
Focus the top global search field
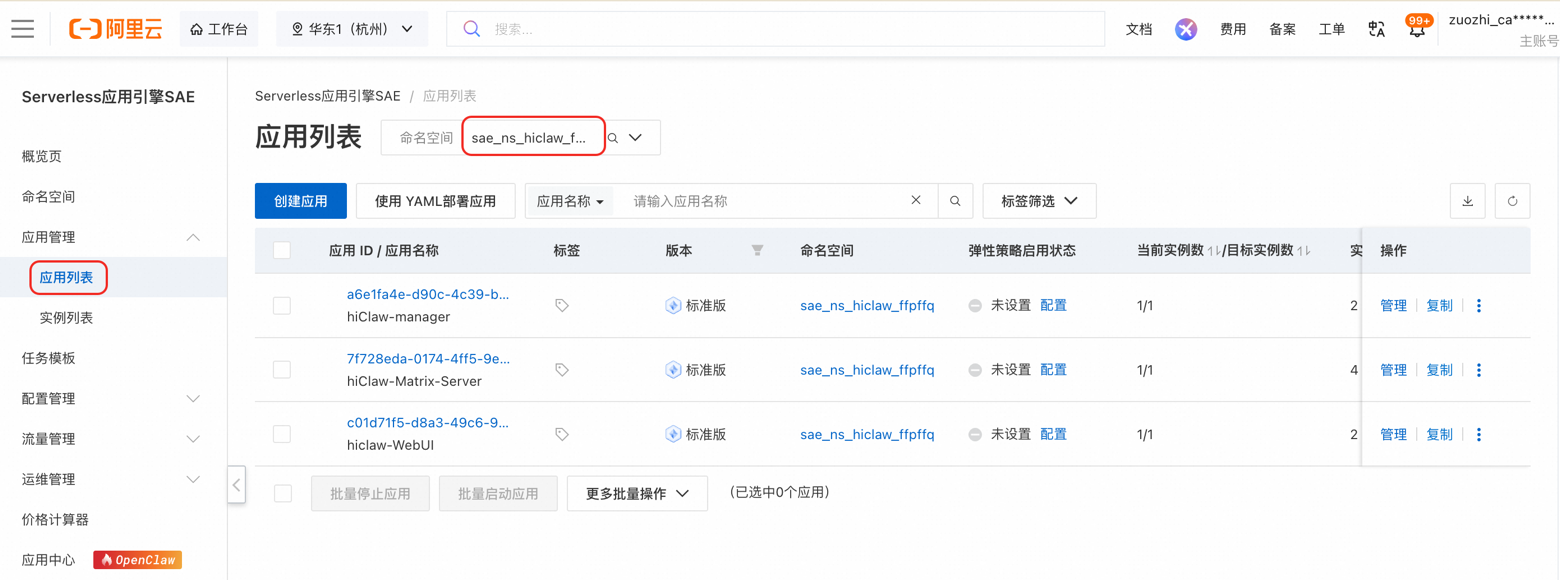[x=775, y=29]
